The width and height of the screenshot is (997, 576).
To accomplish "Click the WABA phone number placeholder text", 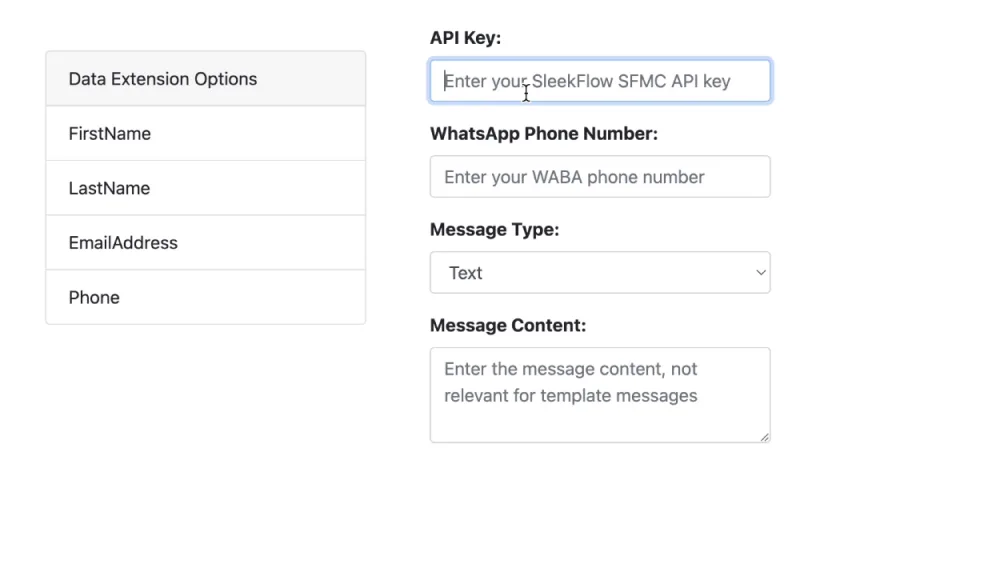I will coord(573,177).
